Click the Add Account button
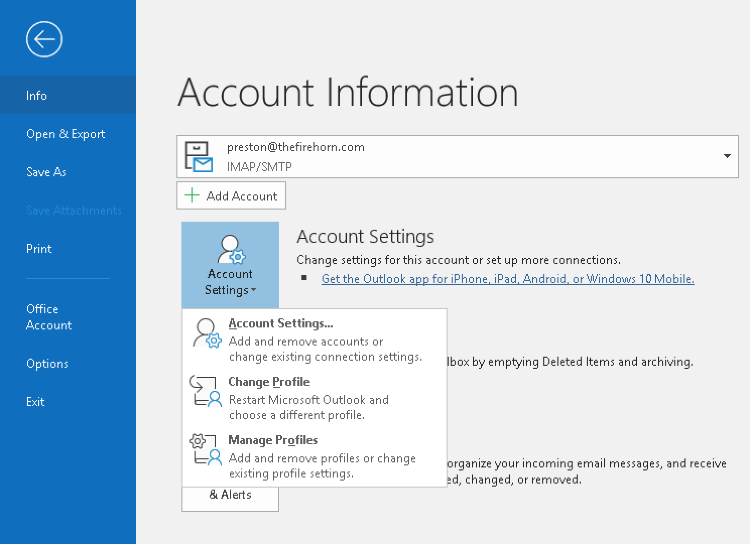Screen dimensions: 750x544 [231, 195]
